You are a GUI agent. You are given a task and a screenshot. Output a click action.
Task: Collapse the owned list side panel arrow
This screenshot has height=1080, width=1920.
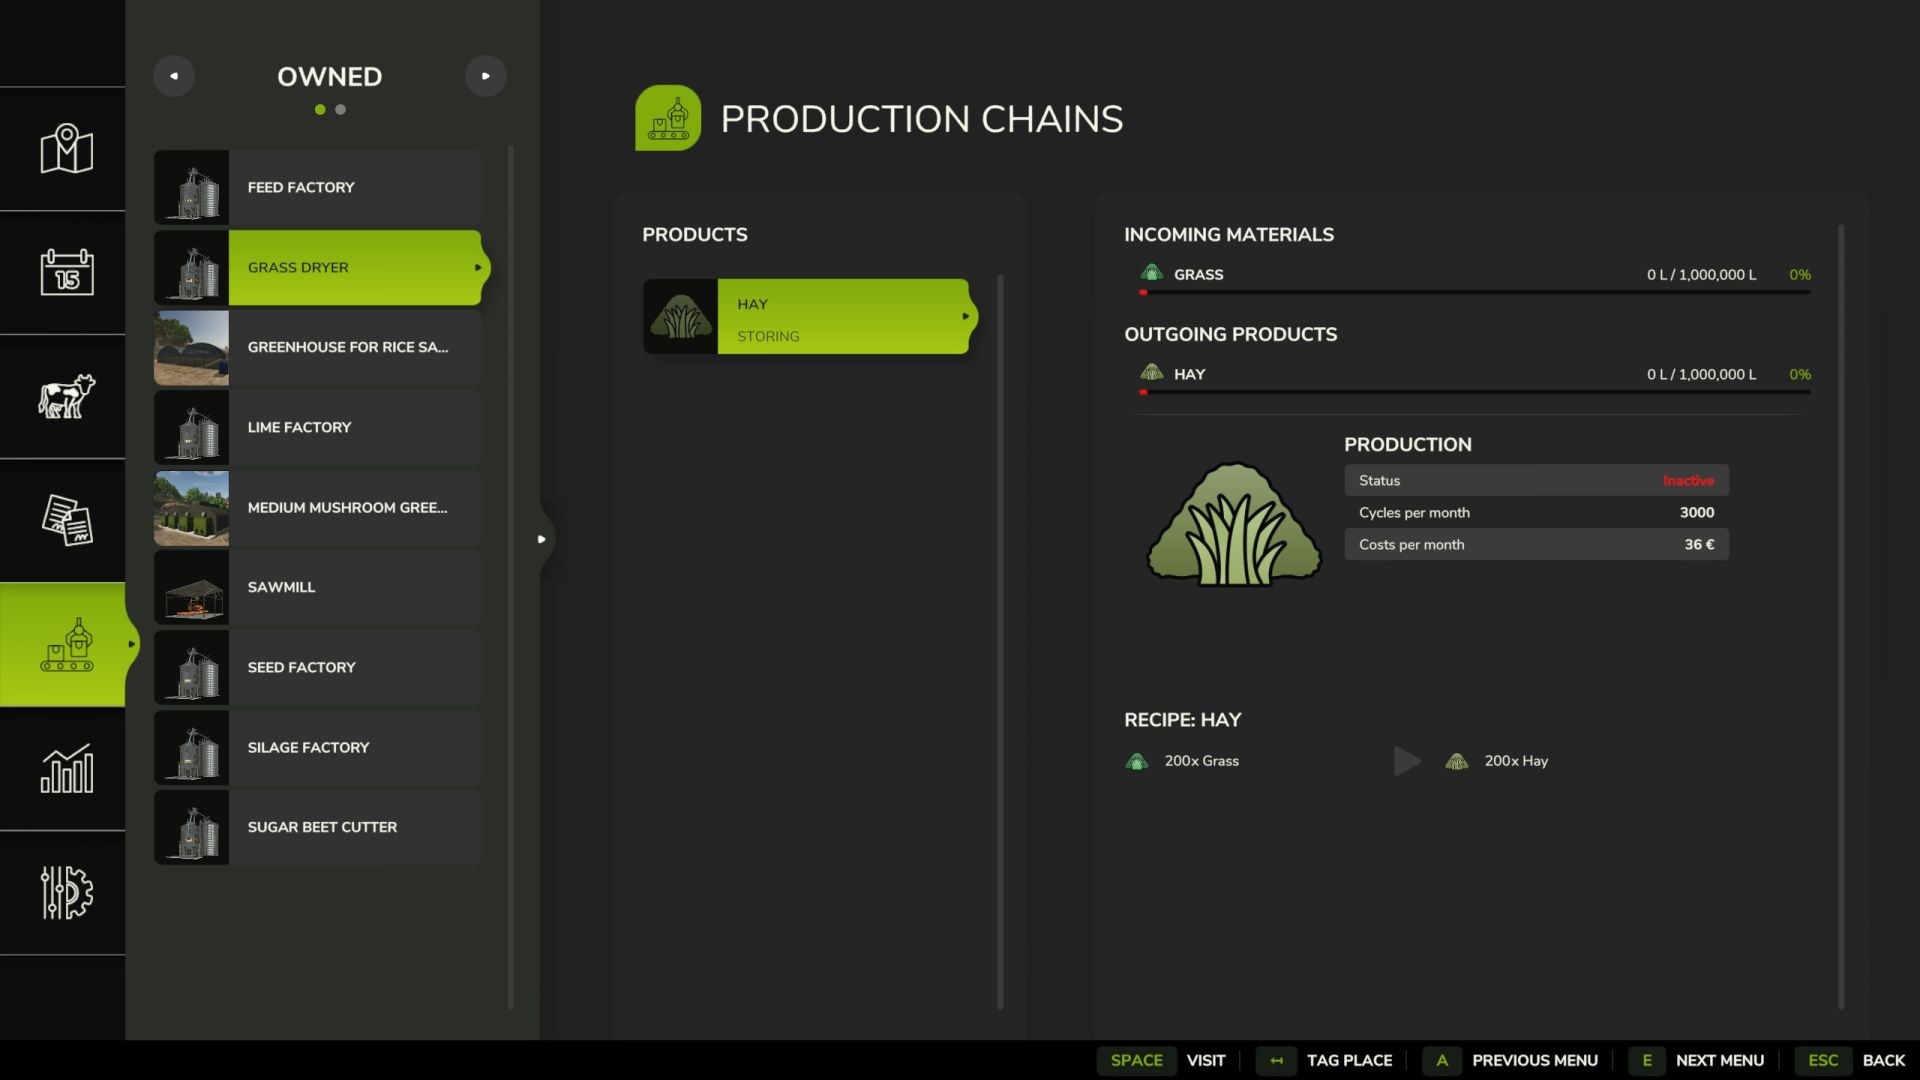tap(541, 539)
